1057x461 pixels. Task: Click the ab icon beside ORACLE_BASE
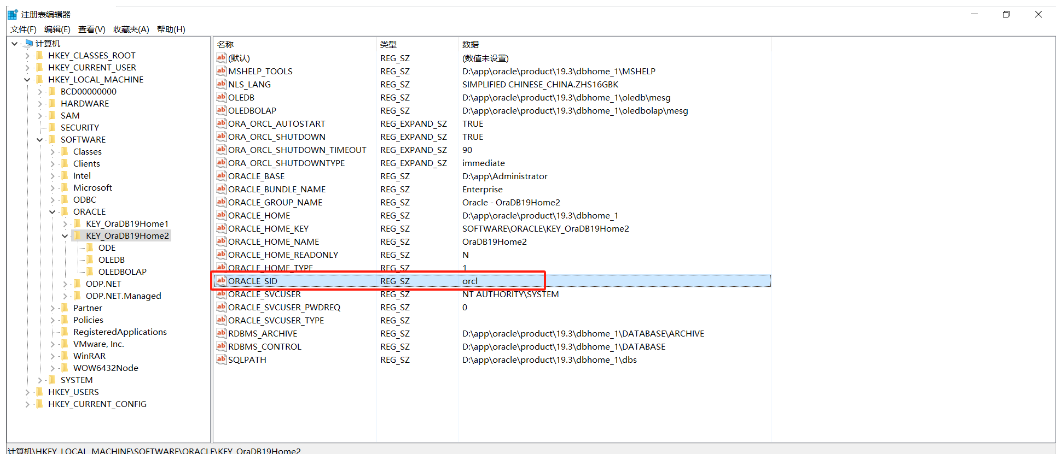point(220,176)
